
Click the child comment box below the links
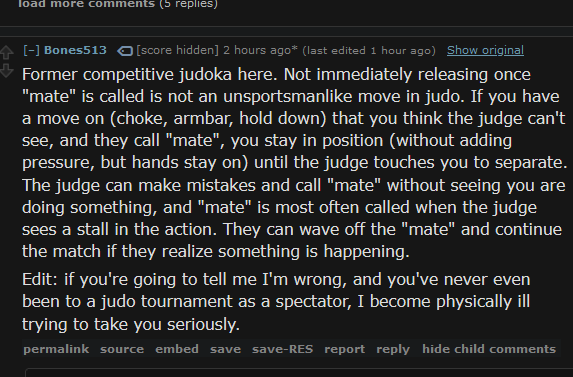(x=299, y=373)
